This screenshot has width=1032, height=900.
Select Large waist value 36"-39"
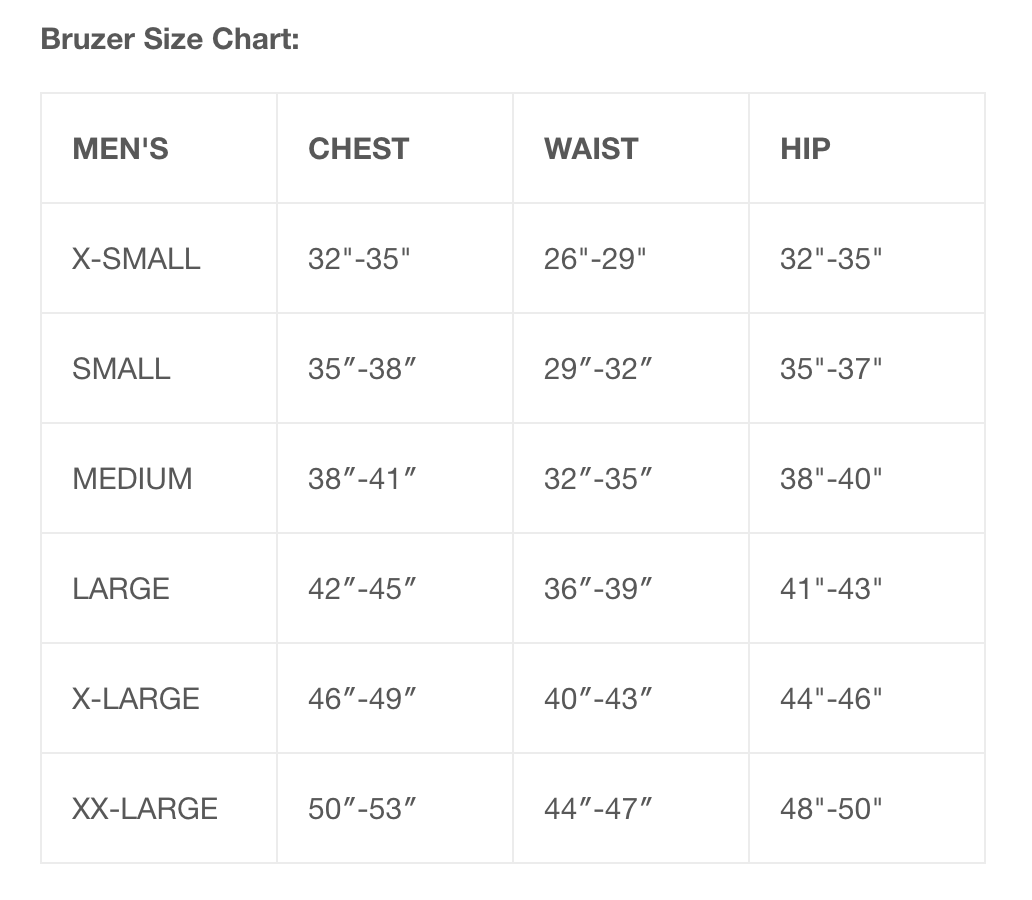point(598,589)
